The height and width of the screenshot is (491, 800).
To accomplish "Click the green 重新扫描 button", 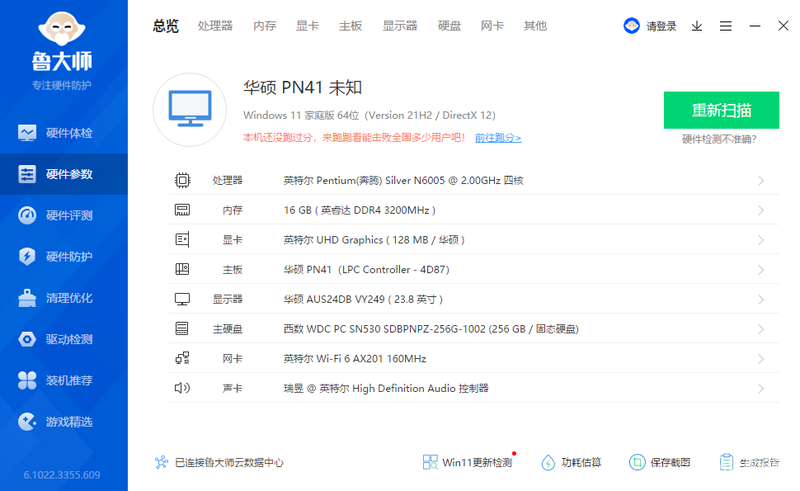I will click(x=721, y=110).
